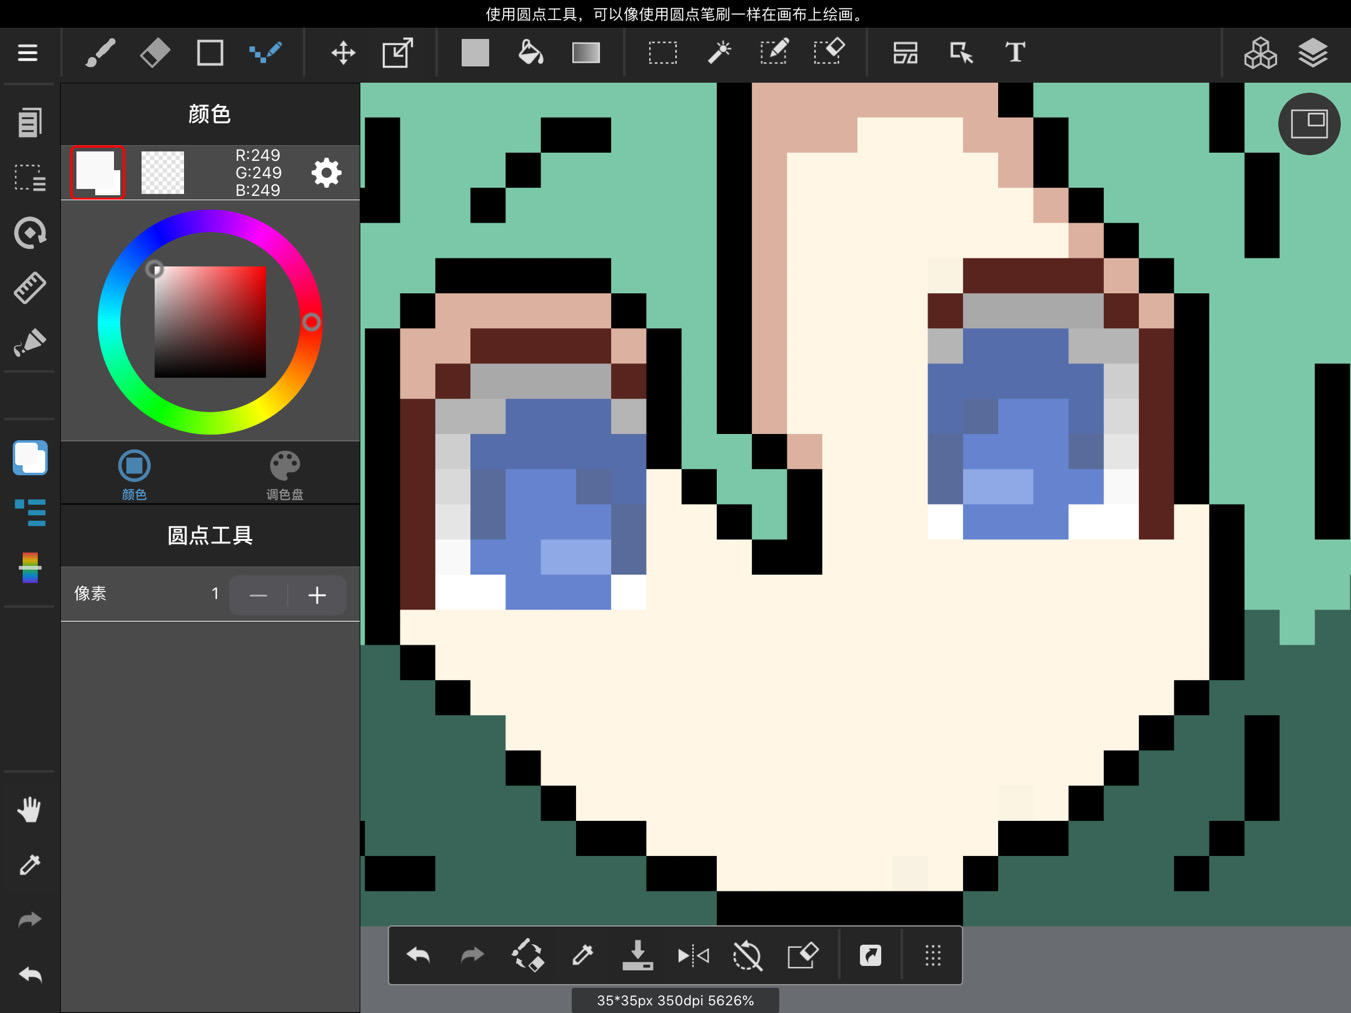The height and width of the screenshot is (1013, 1351).
Task: Increase pixel size with plus button
Action: (x=317, y=595)
